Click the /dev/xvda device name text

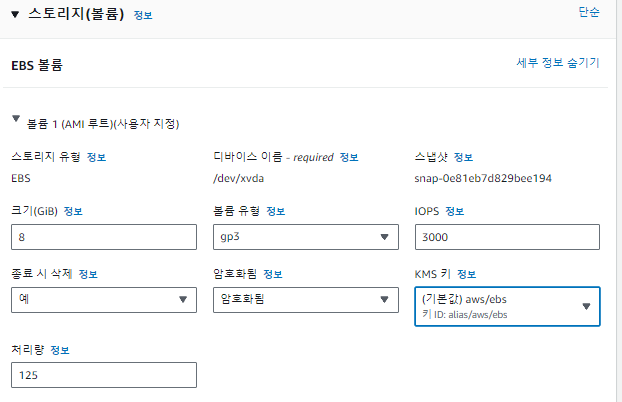pos(238,178)
